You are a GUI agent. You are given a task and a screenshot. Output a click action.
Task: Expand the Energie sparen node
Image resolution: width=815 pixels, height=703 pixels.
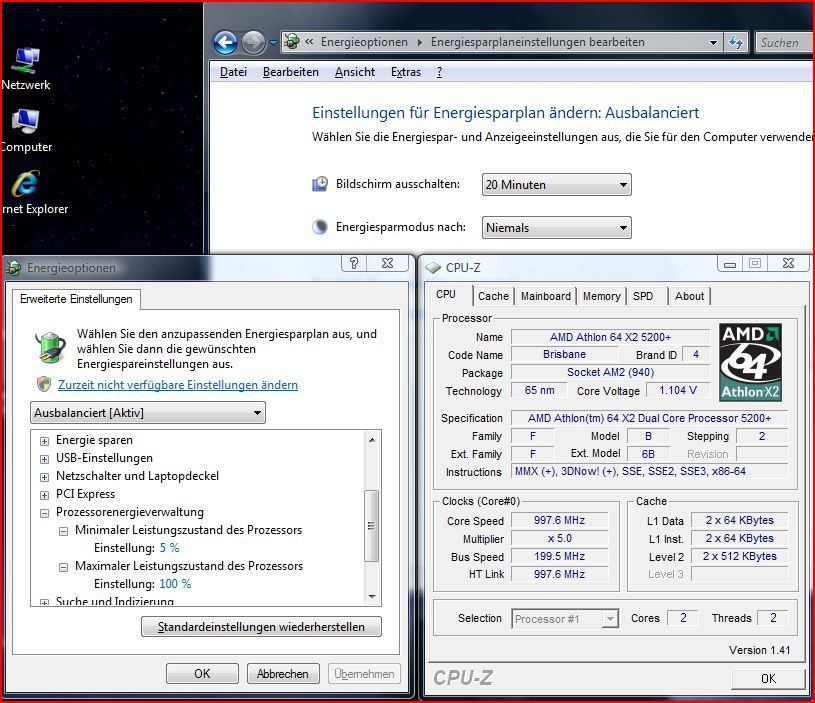(x=45, y=441)
